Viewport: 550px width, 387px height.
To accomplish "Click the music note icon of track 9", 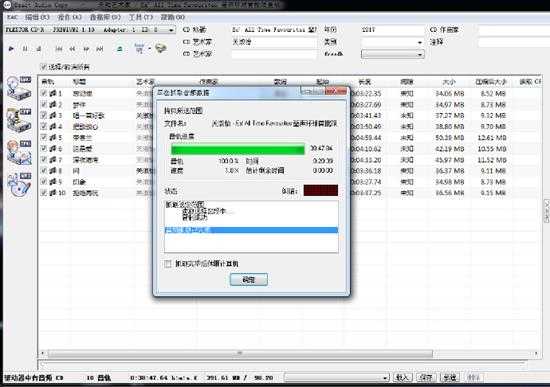I will (x=53, y=181).
